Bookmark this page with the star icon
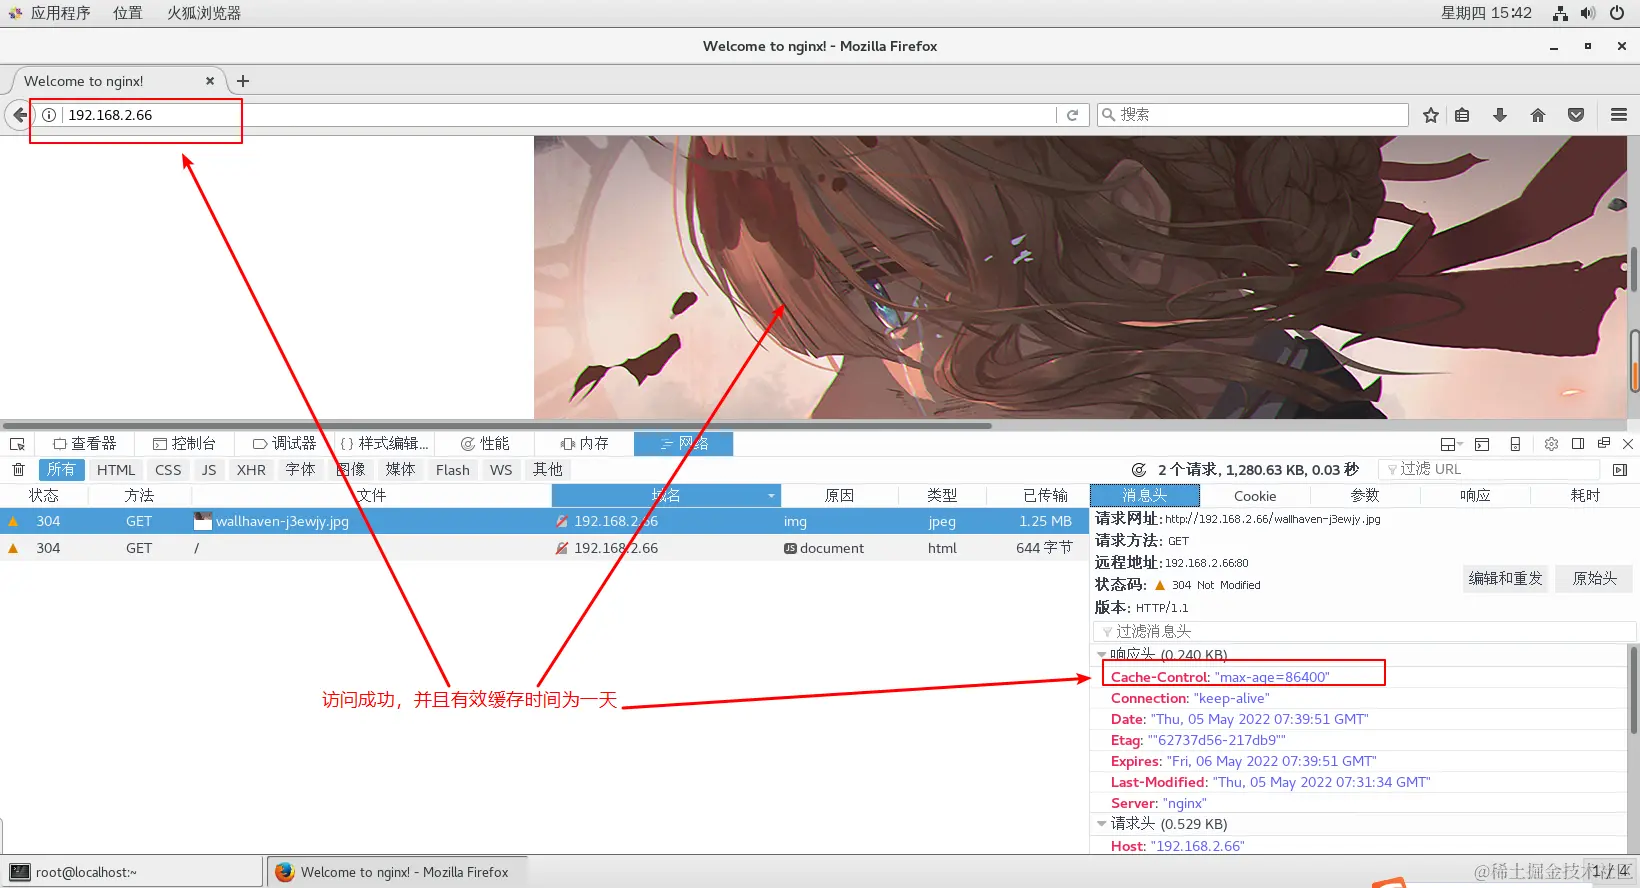The width and height of the screenshot is (1640, 888). tap(1431, 115)
